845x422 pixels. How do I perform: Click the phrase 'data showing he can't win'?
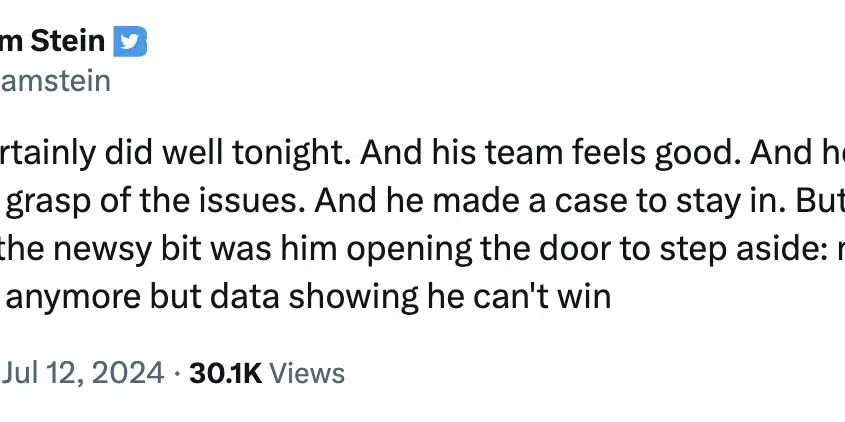coord(450,297)
